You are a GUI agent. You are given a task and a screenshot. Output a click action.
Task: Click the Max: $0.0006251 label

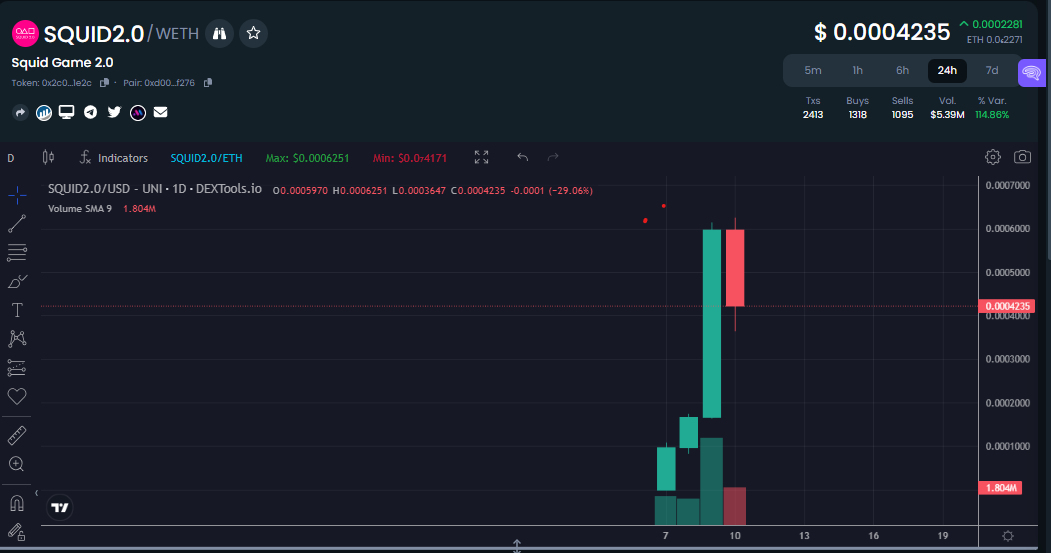coord(307,158)
